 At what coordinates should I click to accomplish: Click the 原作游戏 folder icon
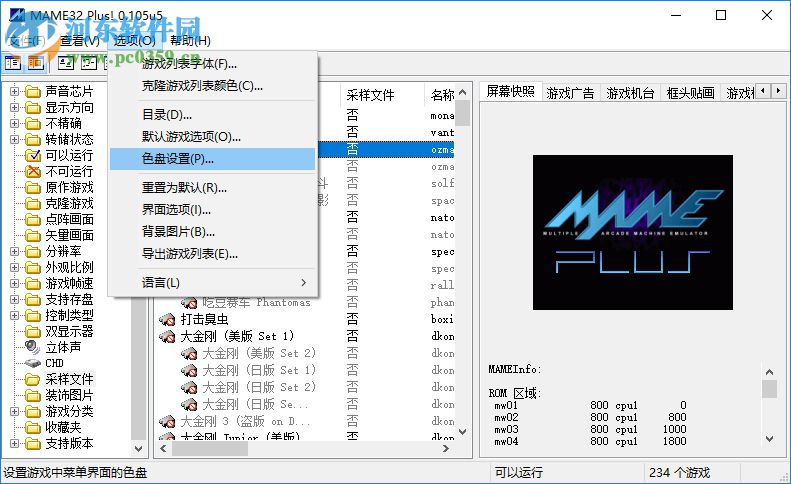click(33, 188)
